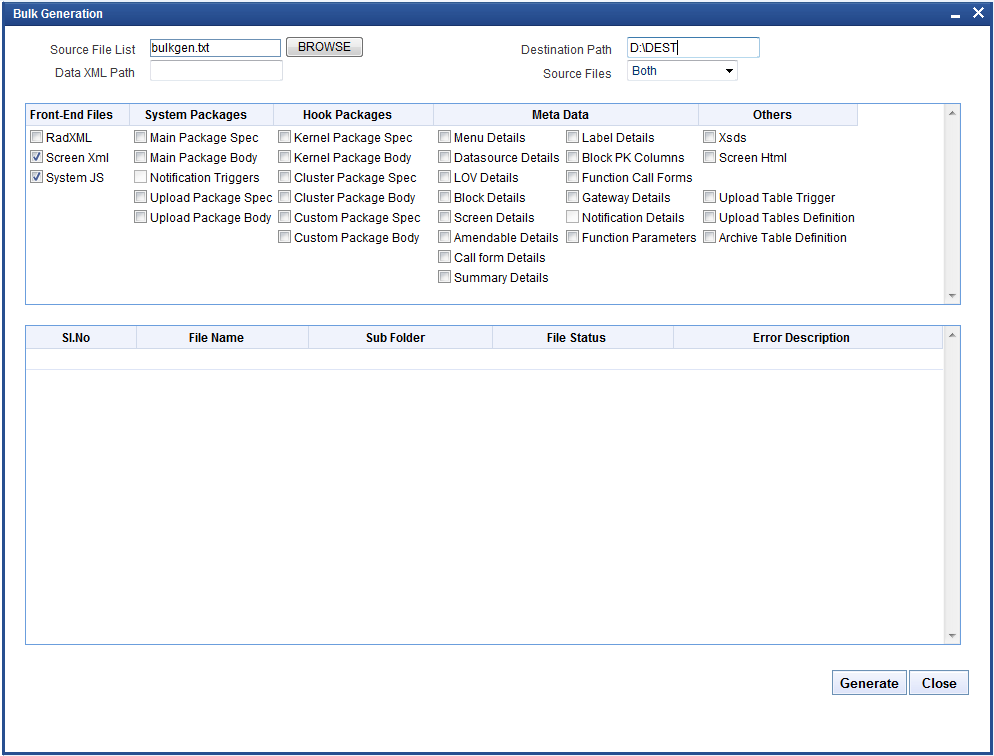Screen dimensions: 994x756
Task: Tick Upload Table Trigger checkbox
Action: pos(709,197)
